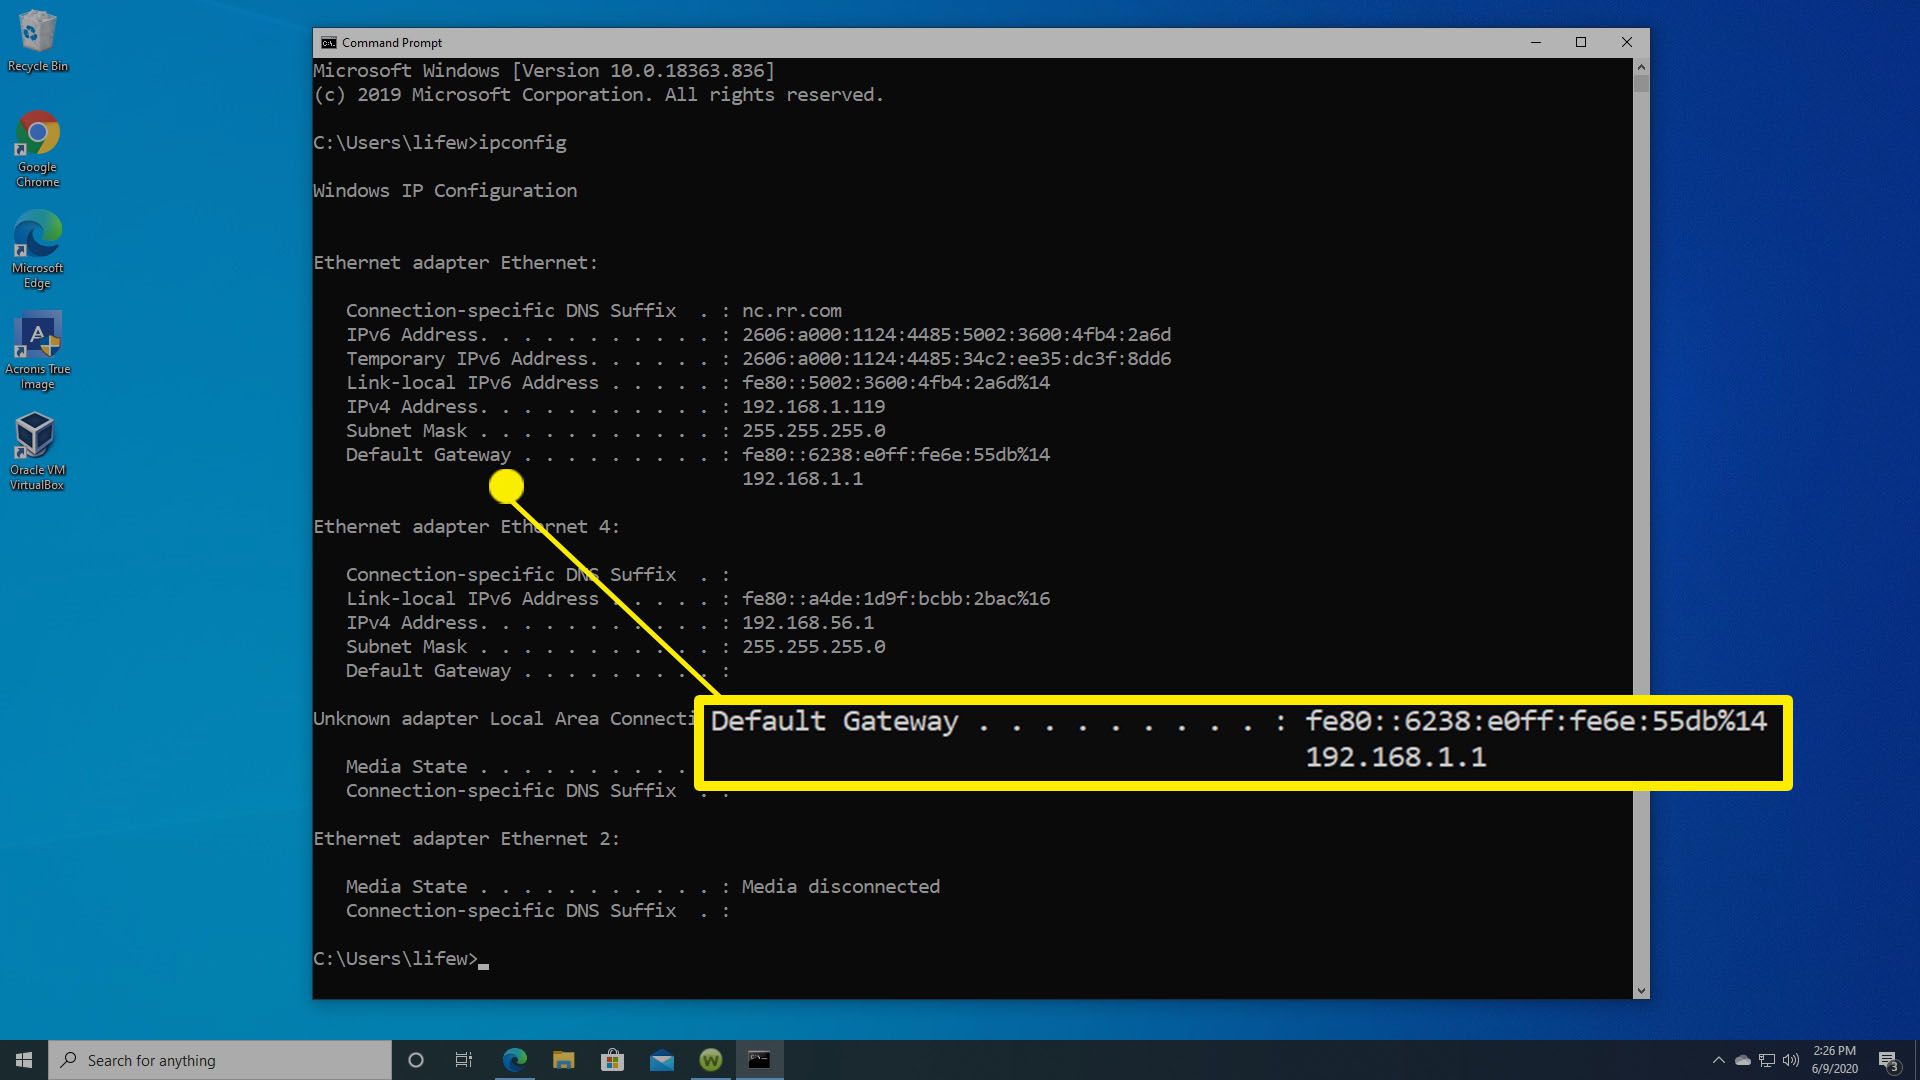This screenshot has width=1920, height=1080.
Task: Click the network status icon
Action: tap(1767, 1059)
